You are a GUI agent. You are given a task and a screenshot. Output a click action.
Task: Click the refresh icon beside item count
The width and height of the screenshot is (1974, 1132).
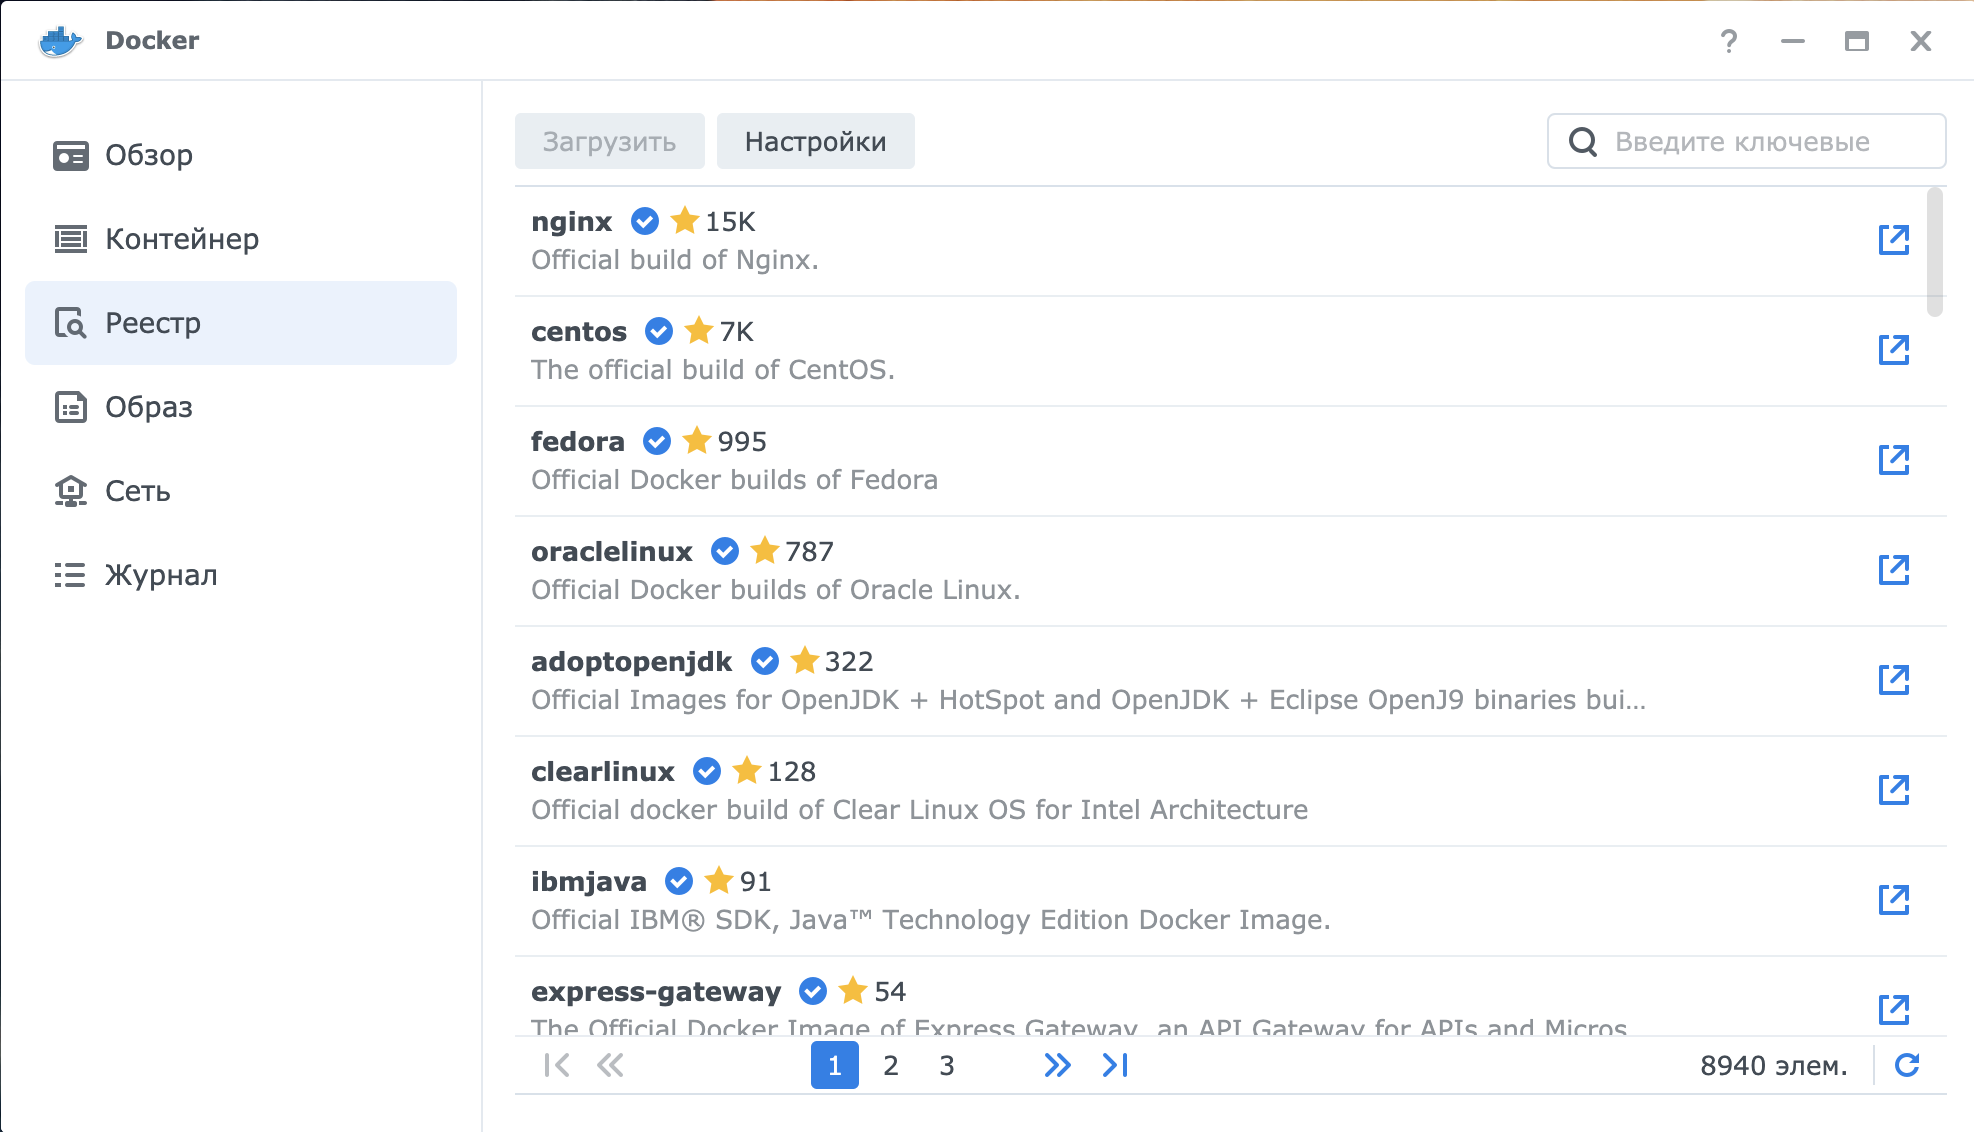(1907, 1065)
